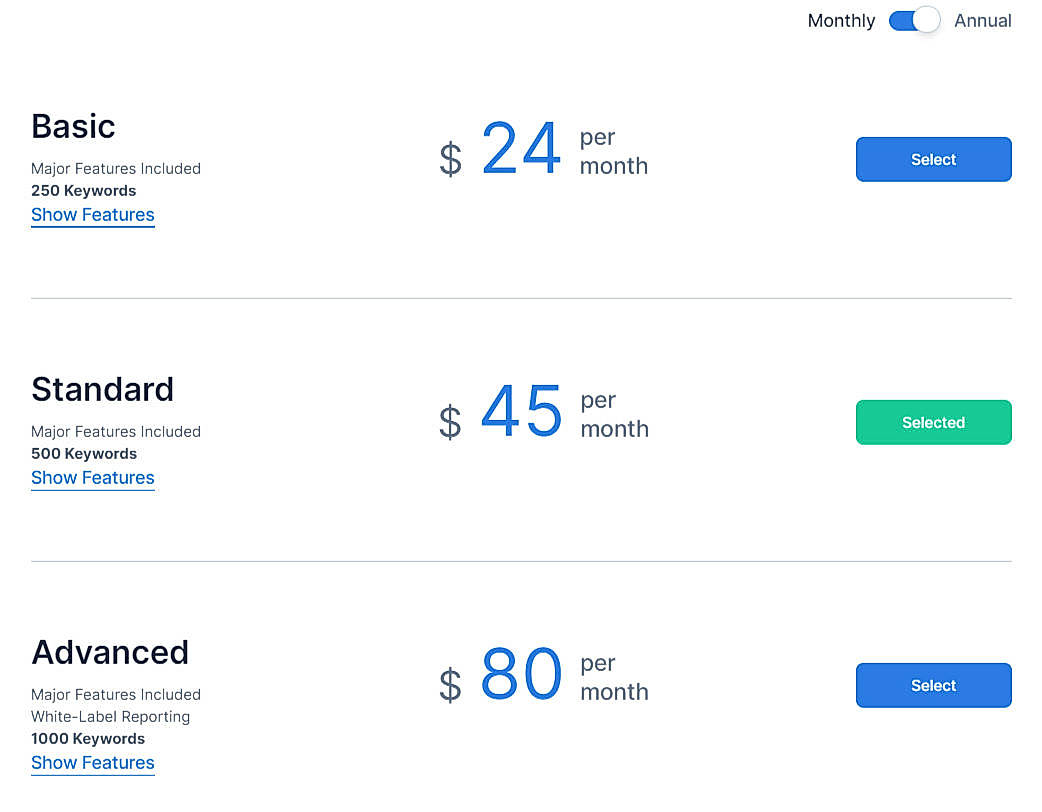
Task: Click the Annual label
Action: 982,20
